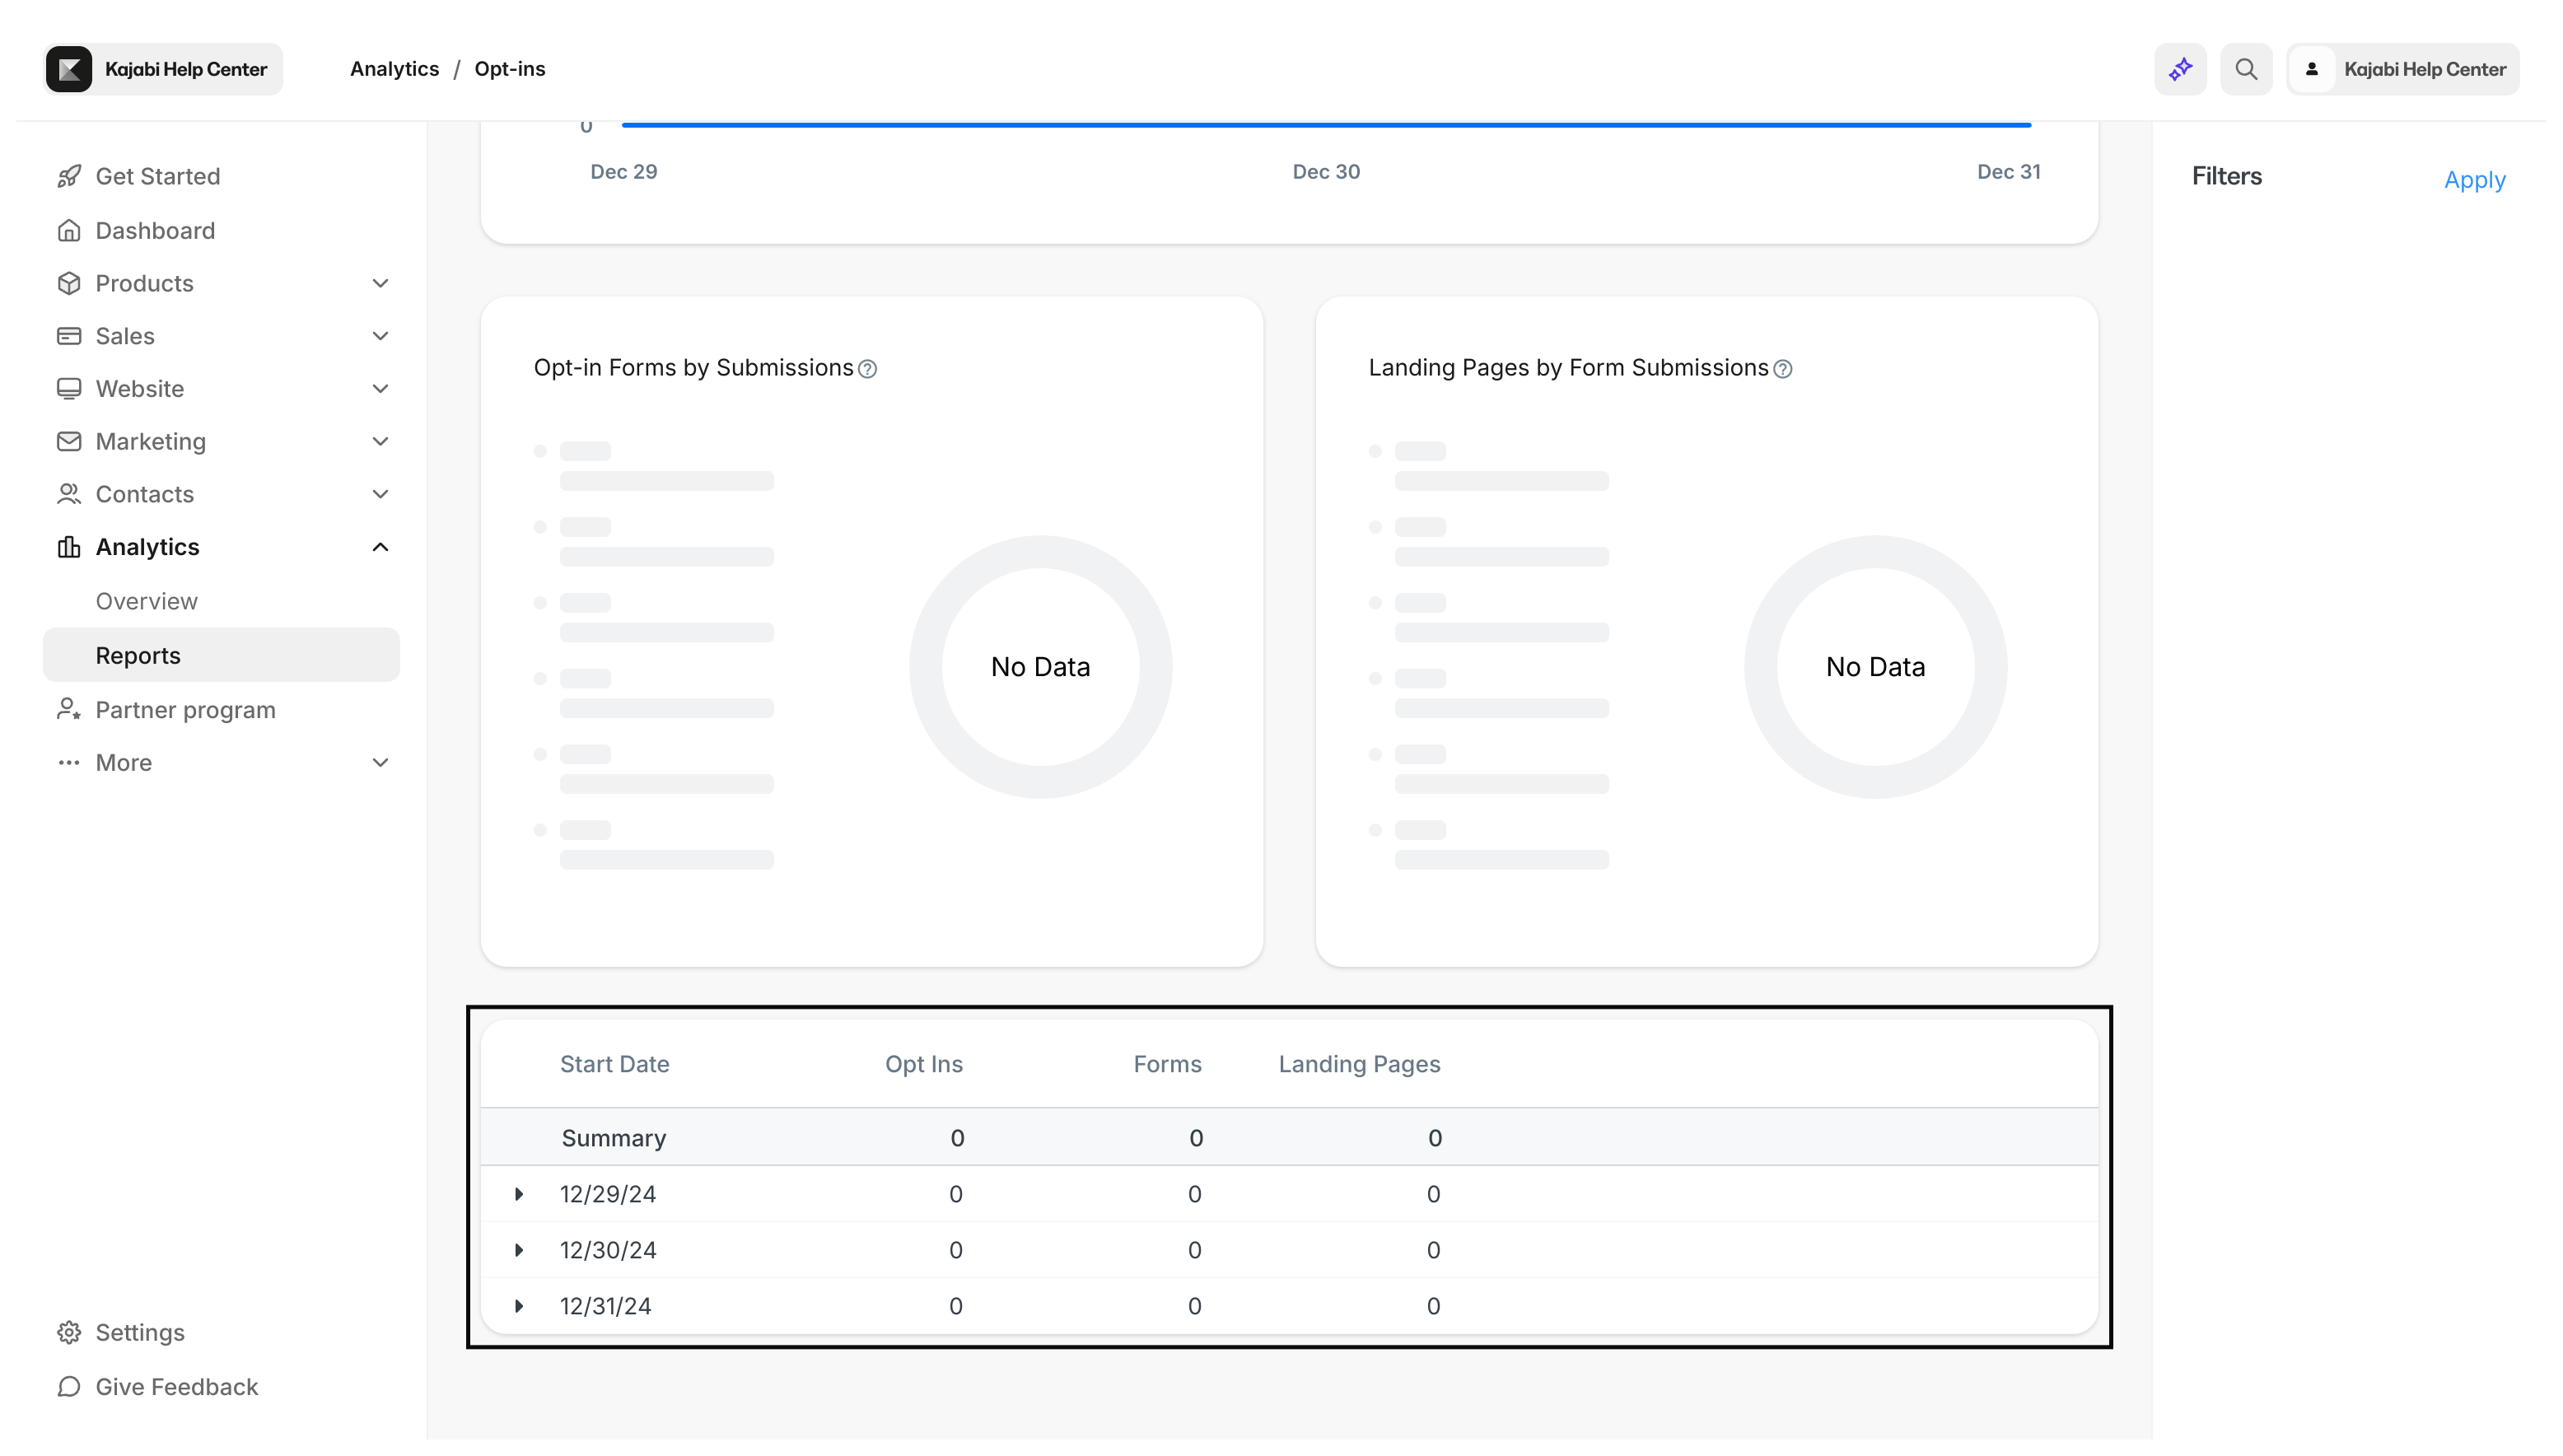Expand the Sales section chevron
Image resolution: width=2563 pixels, height=1456 pixels.
tap(380, 335)
